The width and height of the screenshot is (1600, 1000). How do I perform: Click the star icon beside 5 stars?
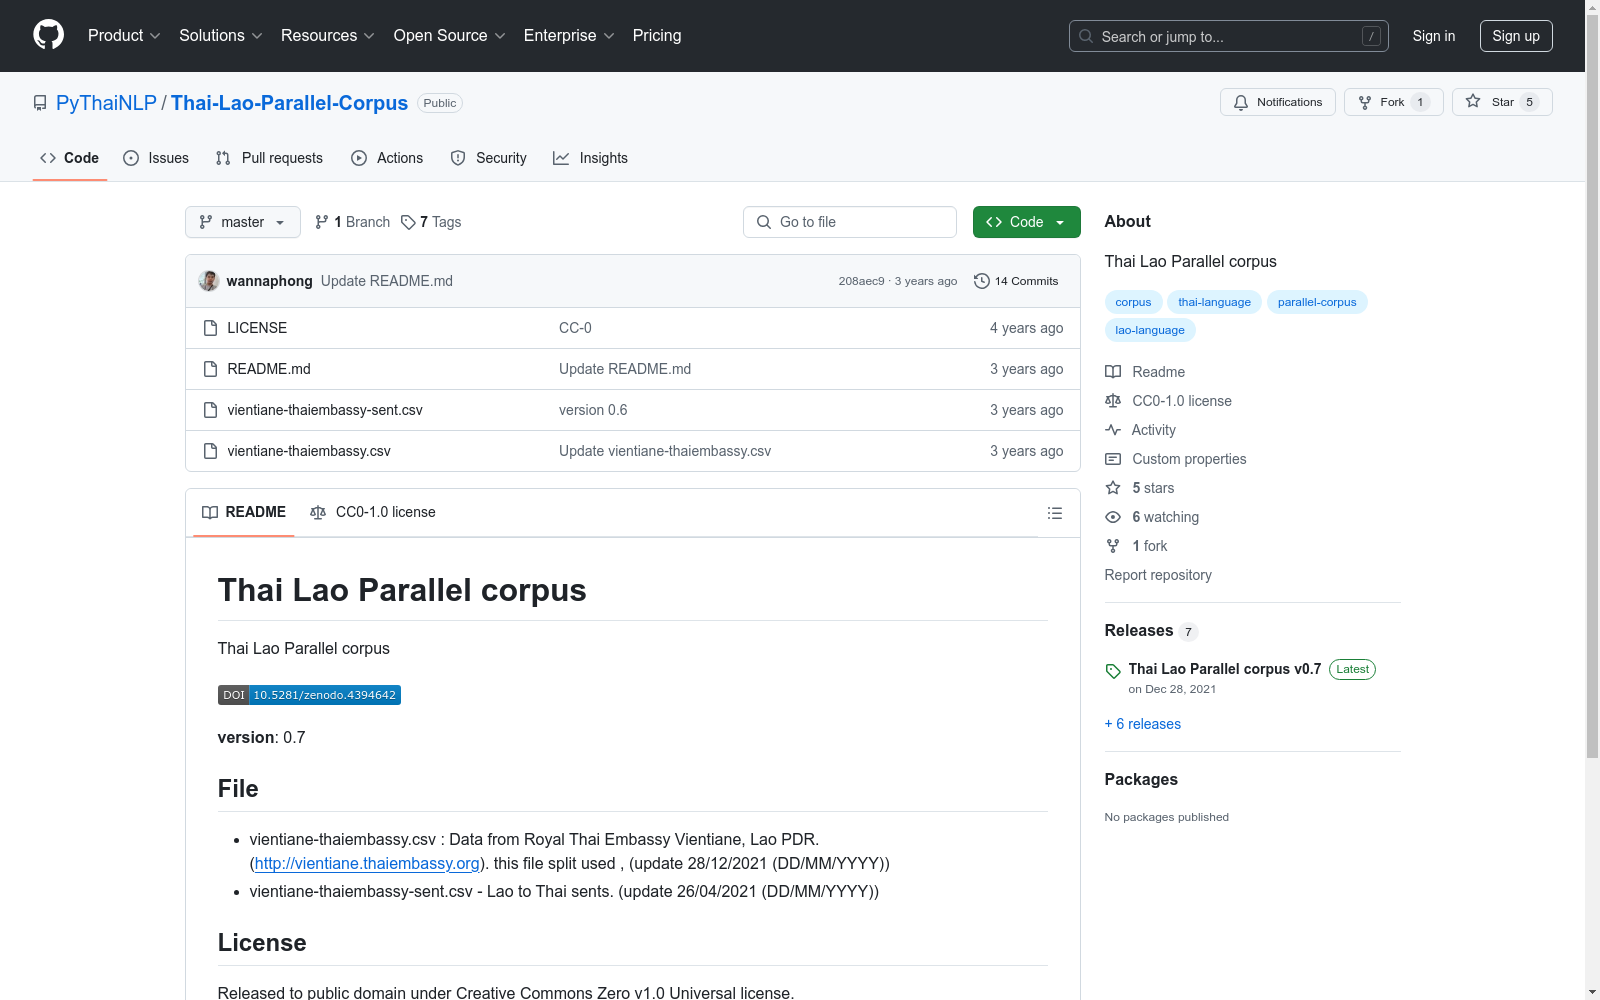pos(1113,488)
